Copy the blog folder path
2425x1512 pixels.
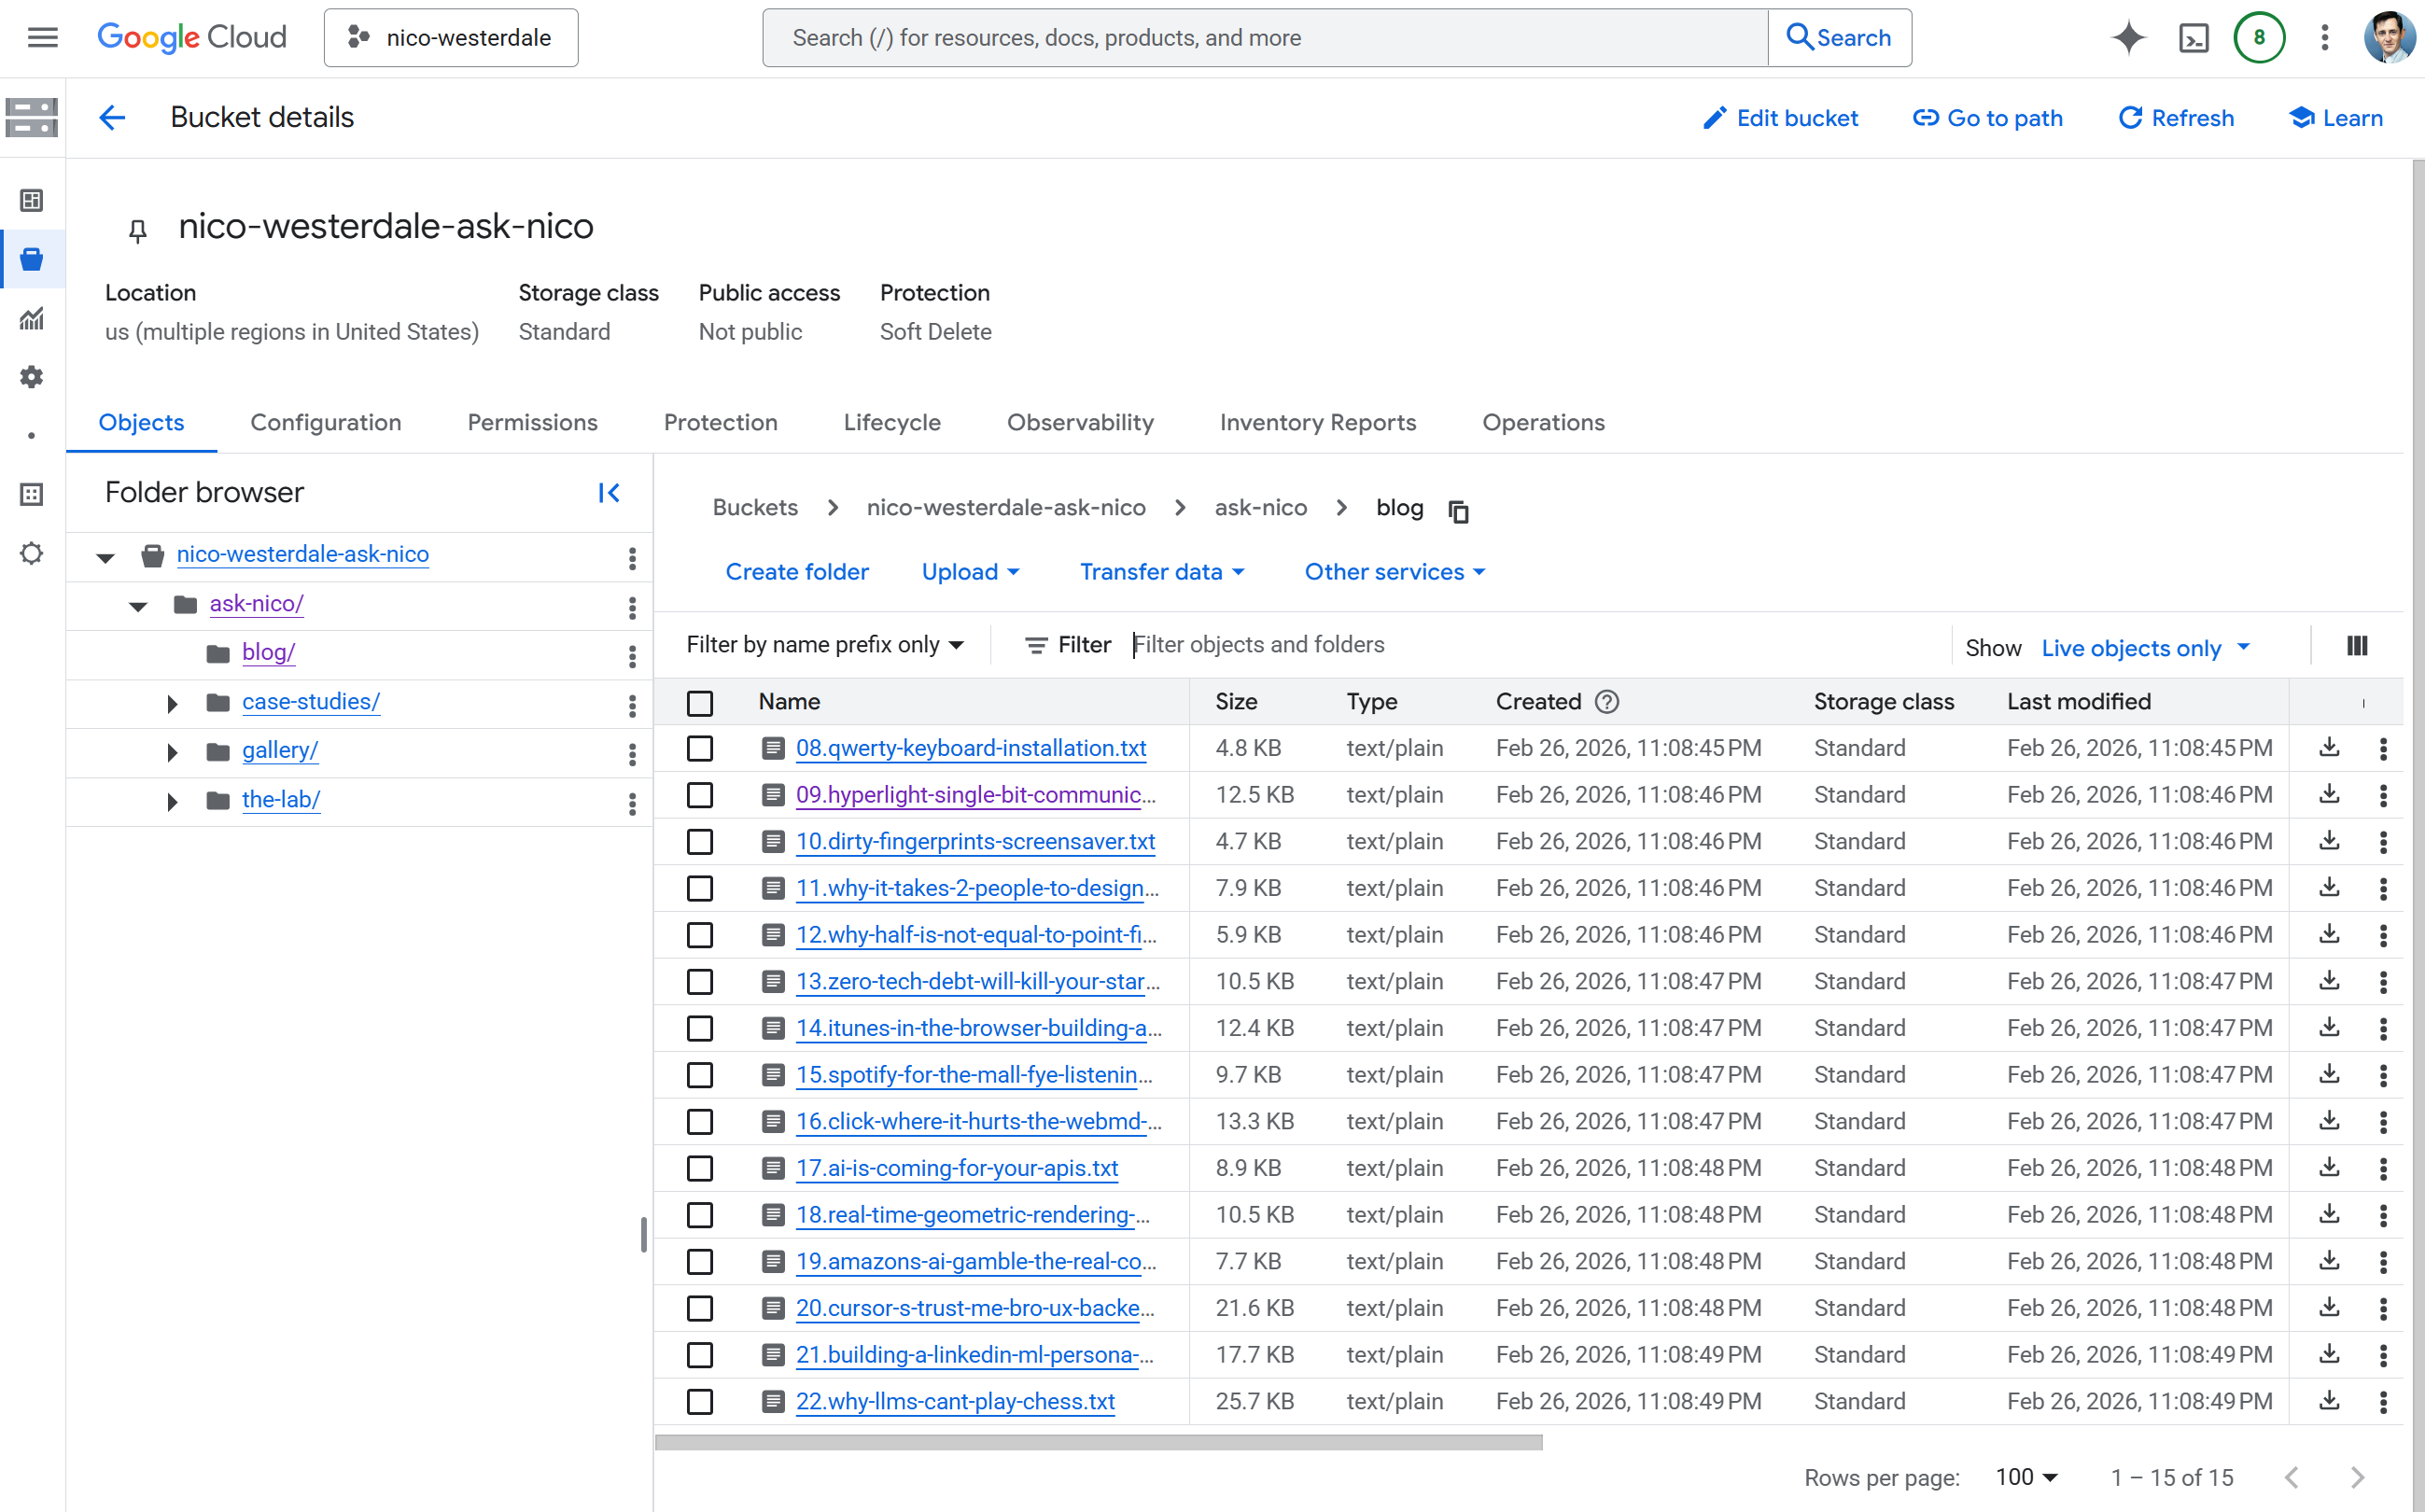click(1458, 511)
